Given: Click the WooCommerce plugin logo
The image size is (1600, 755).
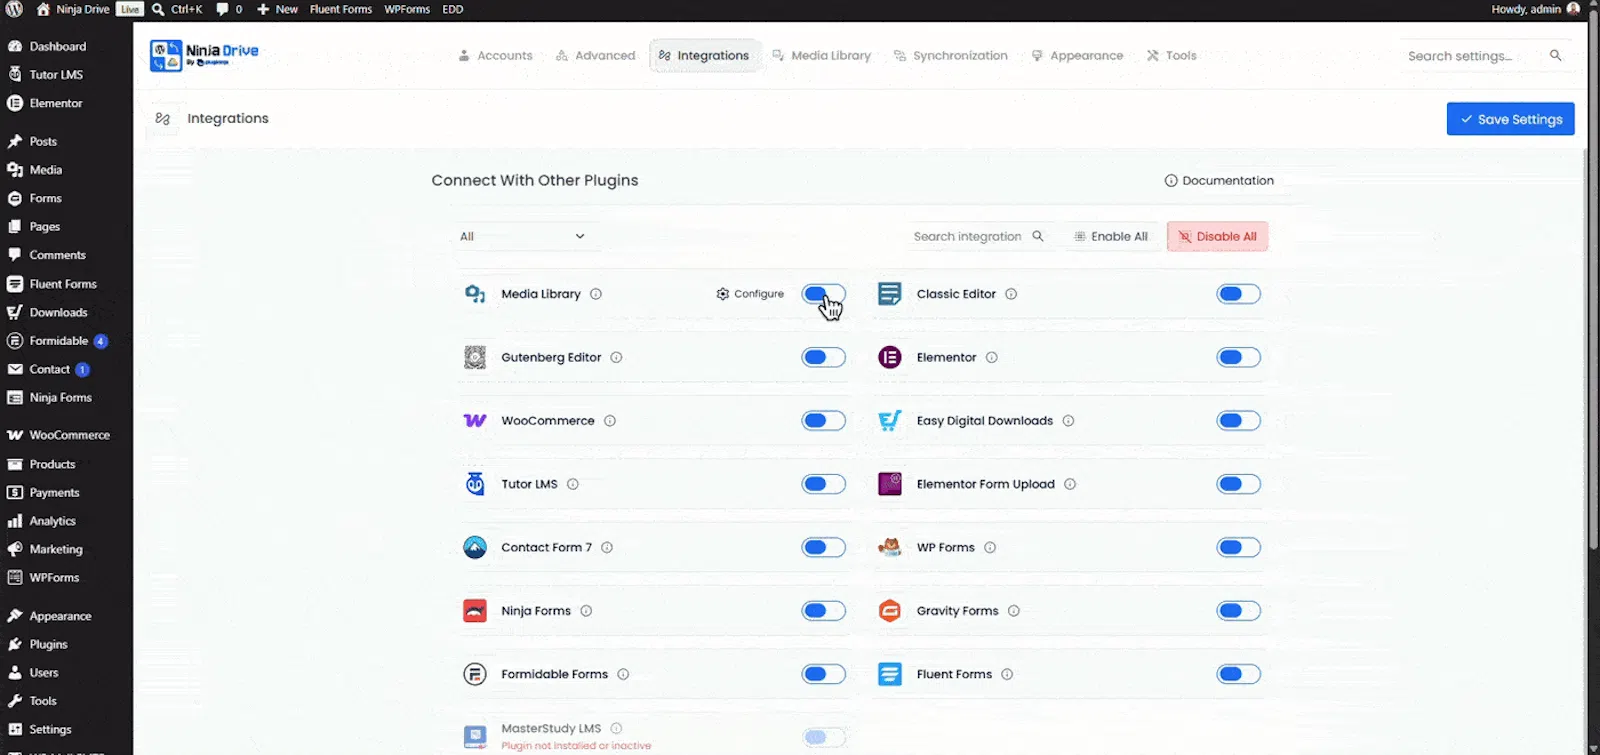Looking at the screenshot, I should (x=475, y=421).
